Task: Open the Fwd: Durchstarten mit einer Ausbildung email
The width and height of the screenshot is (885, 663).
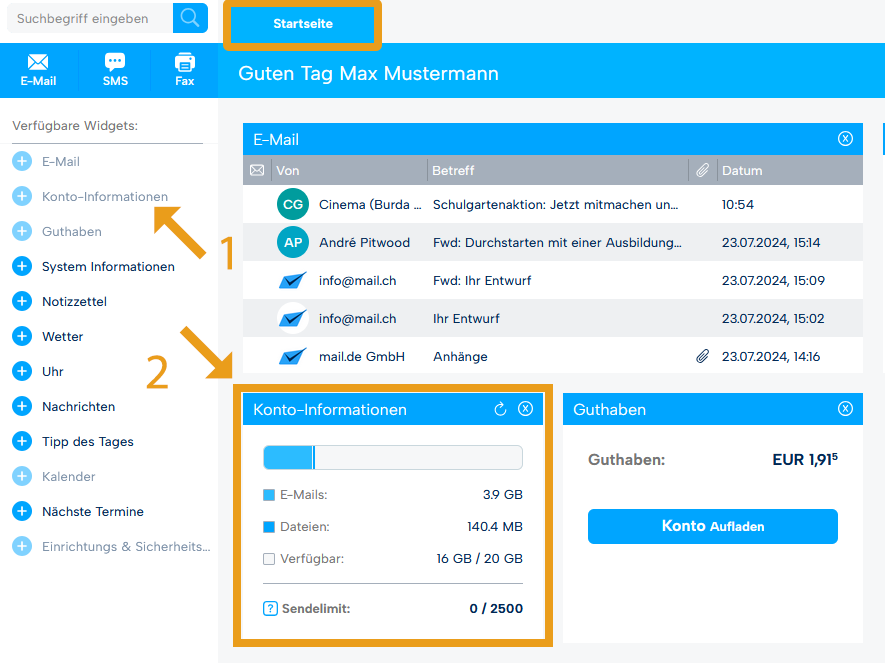Action: tap(553, 242)
